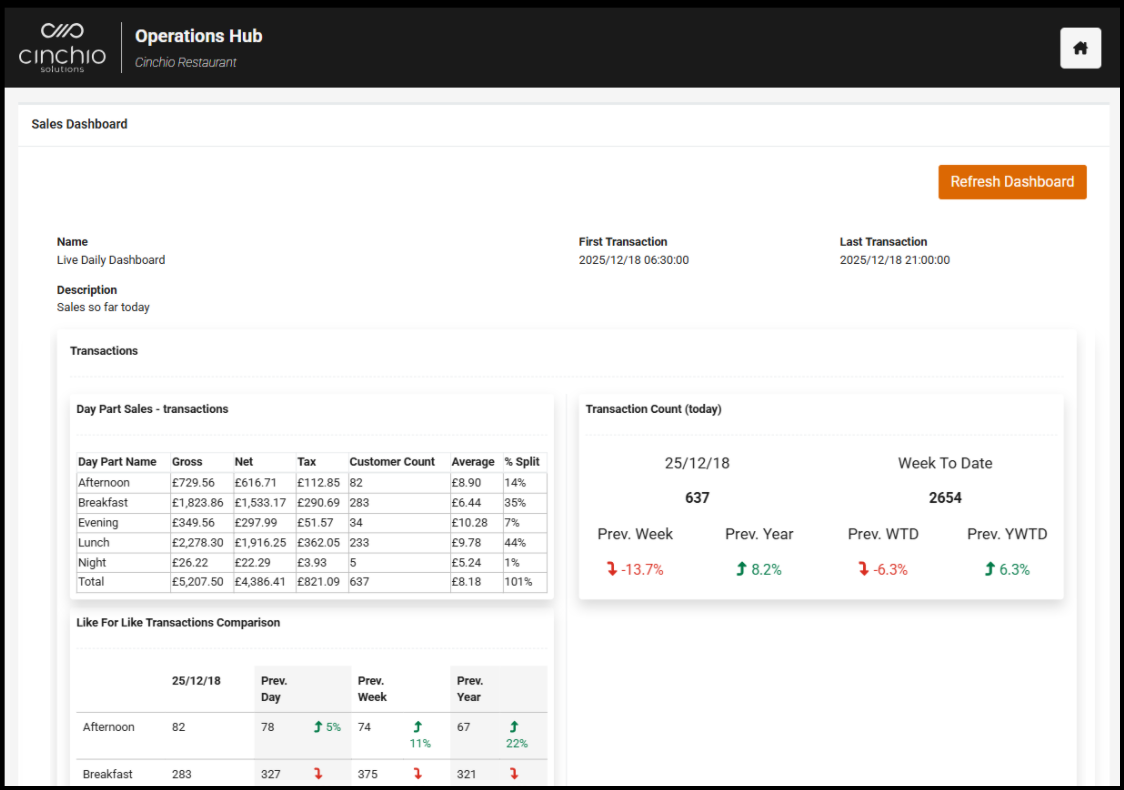The width and height of the screenshot is (1124, 790).
Task: Click red down arrow beside -13.7%
Action: [x=611, y=569]
